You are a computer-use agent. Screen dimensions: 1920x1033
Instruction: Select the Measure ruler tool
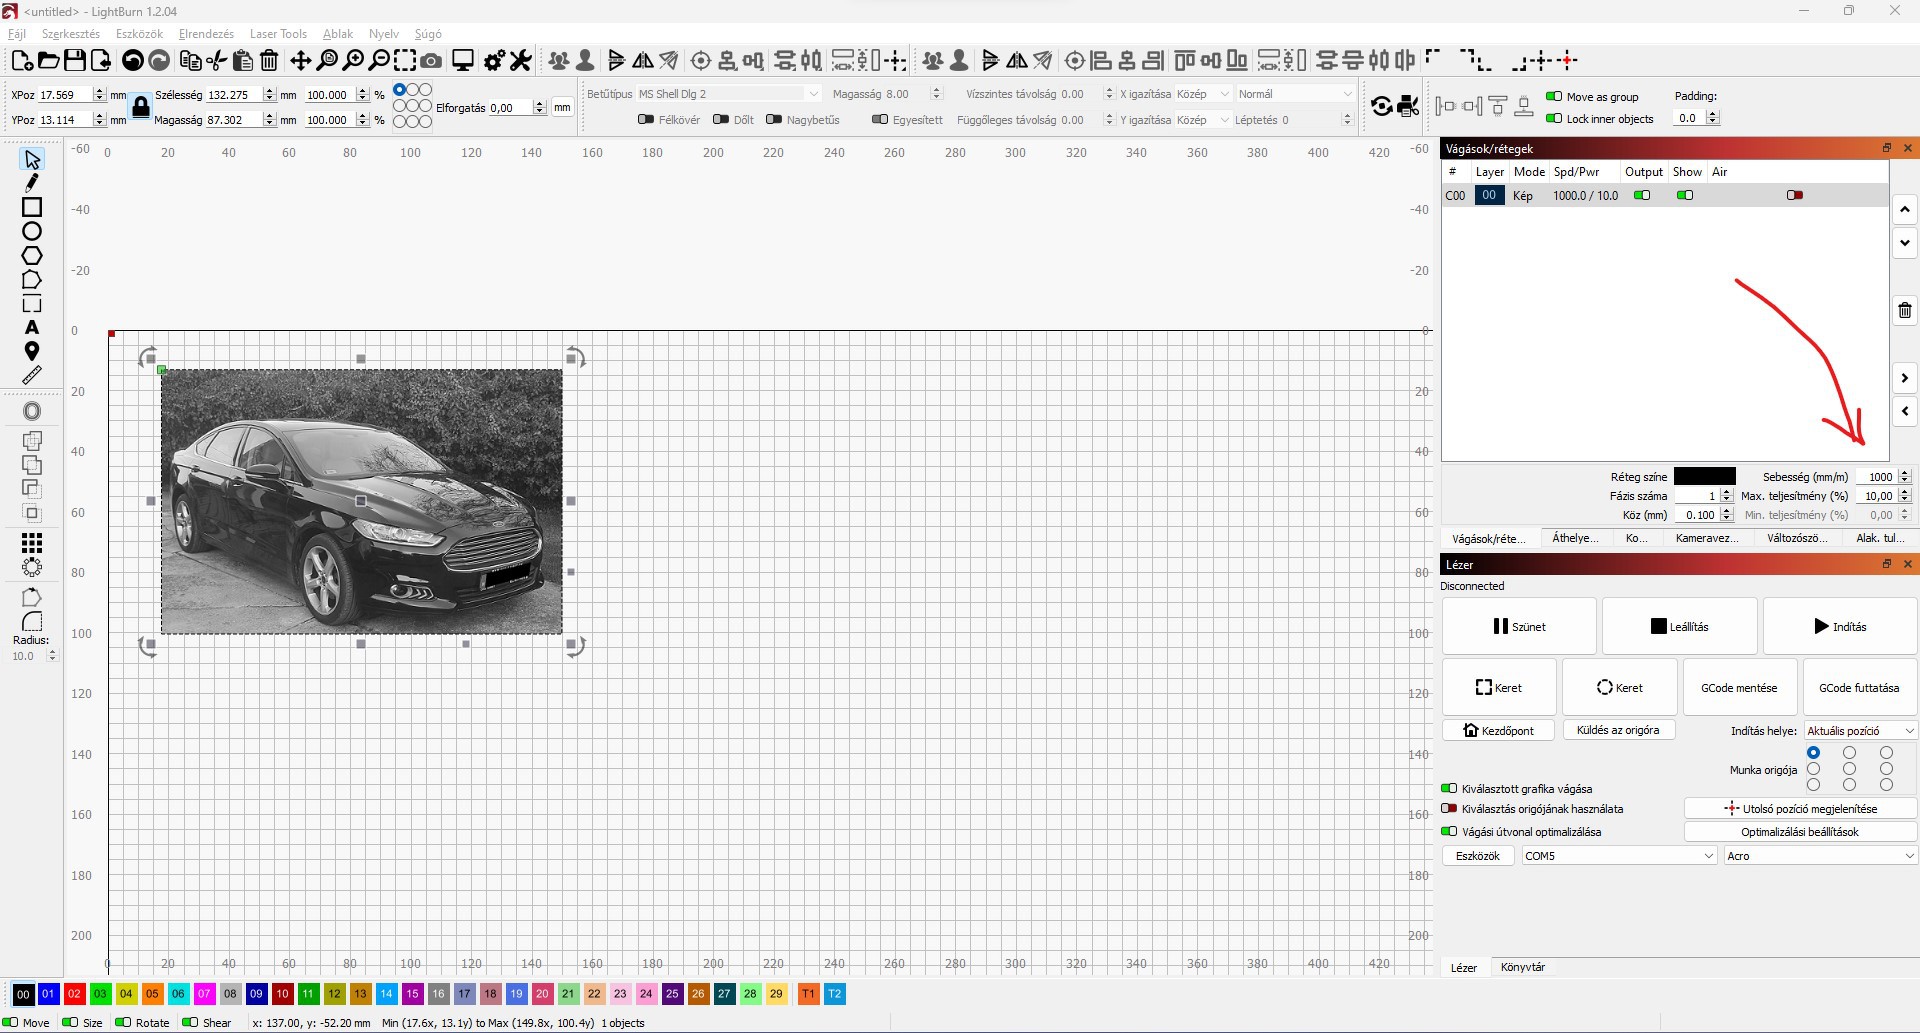pyautogui.click(x=32, y=376)
